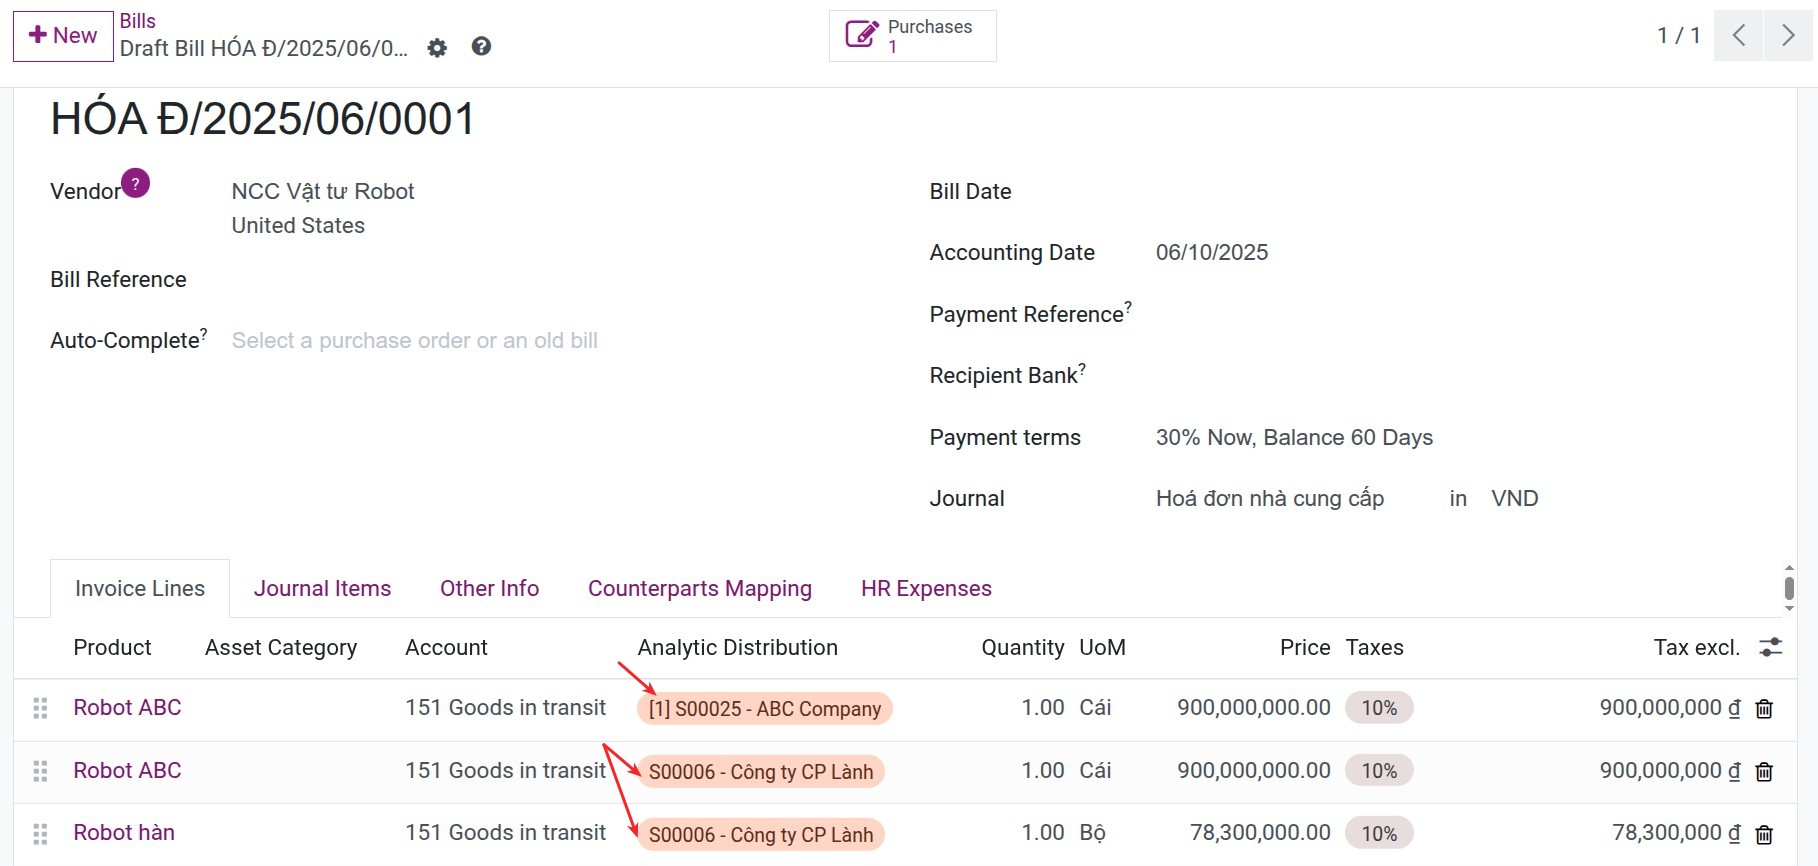Click 10% tax tag on S00025 line

tap(1379, 708)
